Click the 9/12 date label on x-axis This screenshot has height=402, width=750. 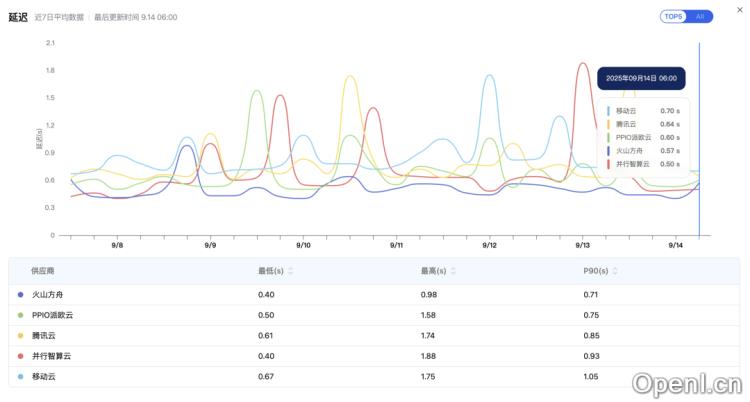click(489, 246)
